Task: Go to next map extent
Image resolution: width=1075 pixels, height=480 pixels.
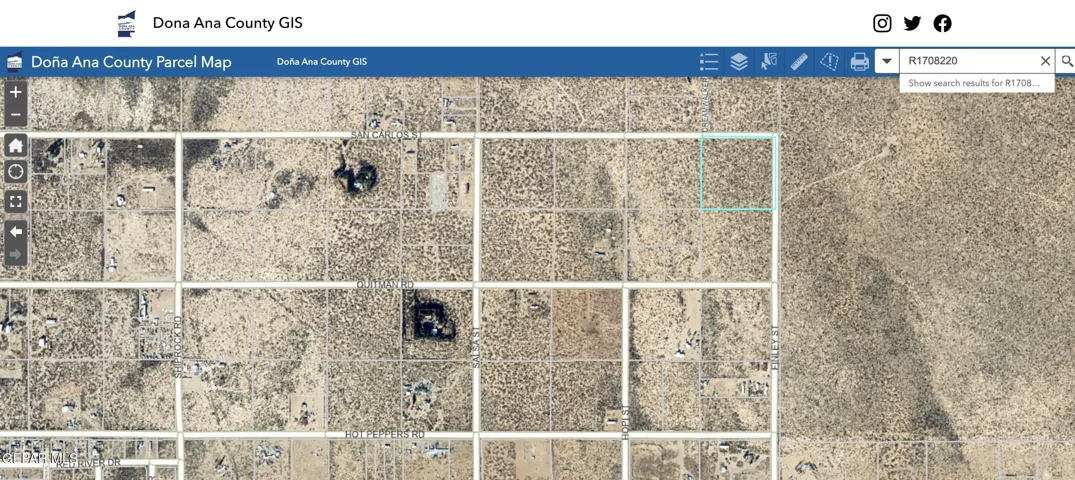Action: click(x=16, y=254)
